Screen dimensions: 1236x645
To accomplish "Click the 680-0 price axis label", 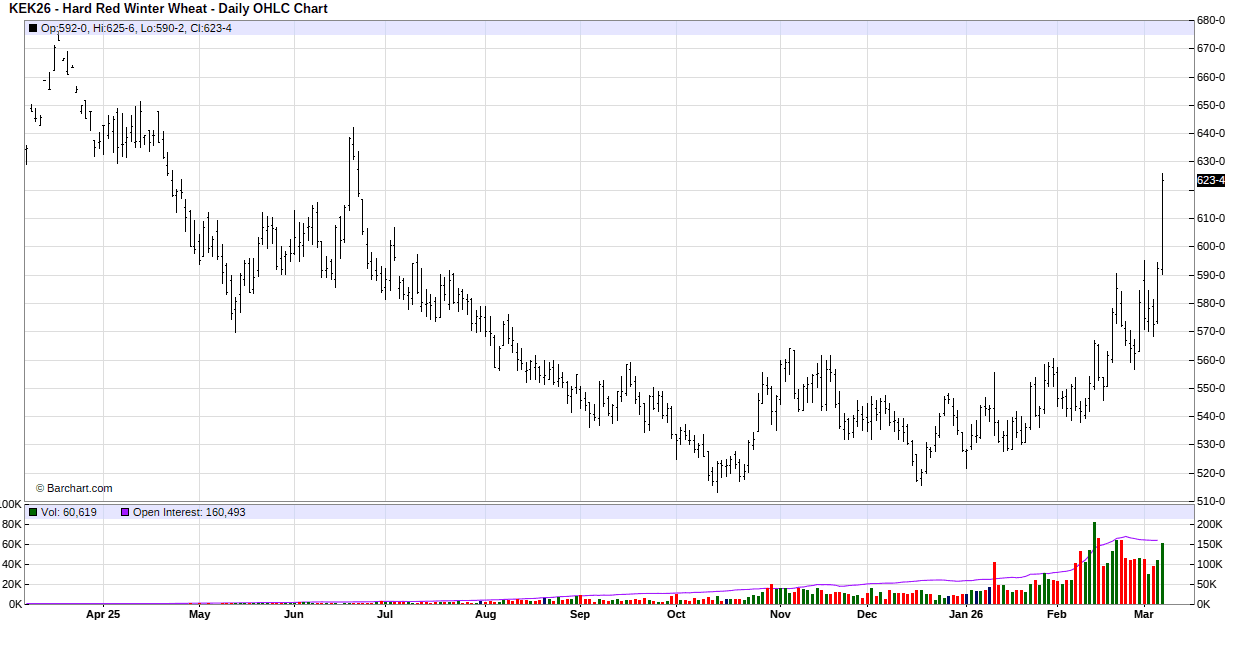I will click(x=1211, y=20).
